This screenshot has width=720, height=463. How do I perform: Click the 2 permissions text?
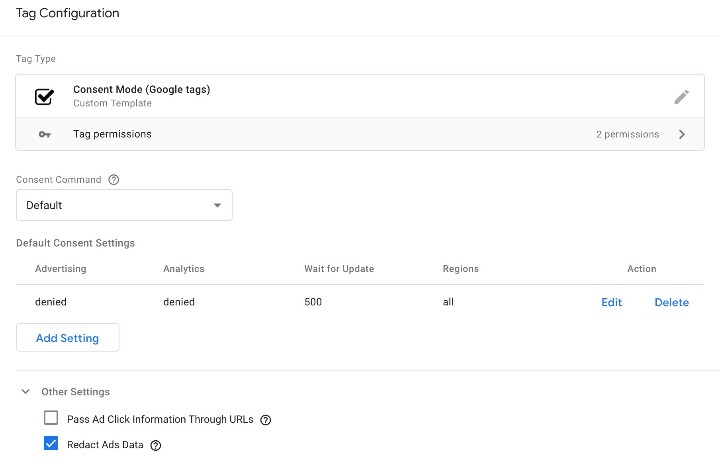627,134
